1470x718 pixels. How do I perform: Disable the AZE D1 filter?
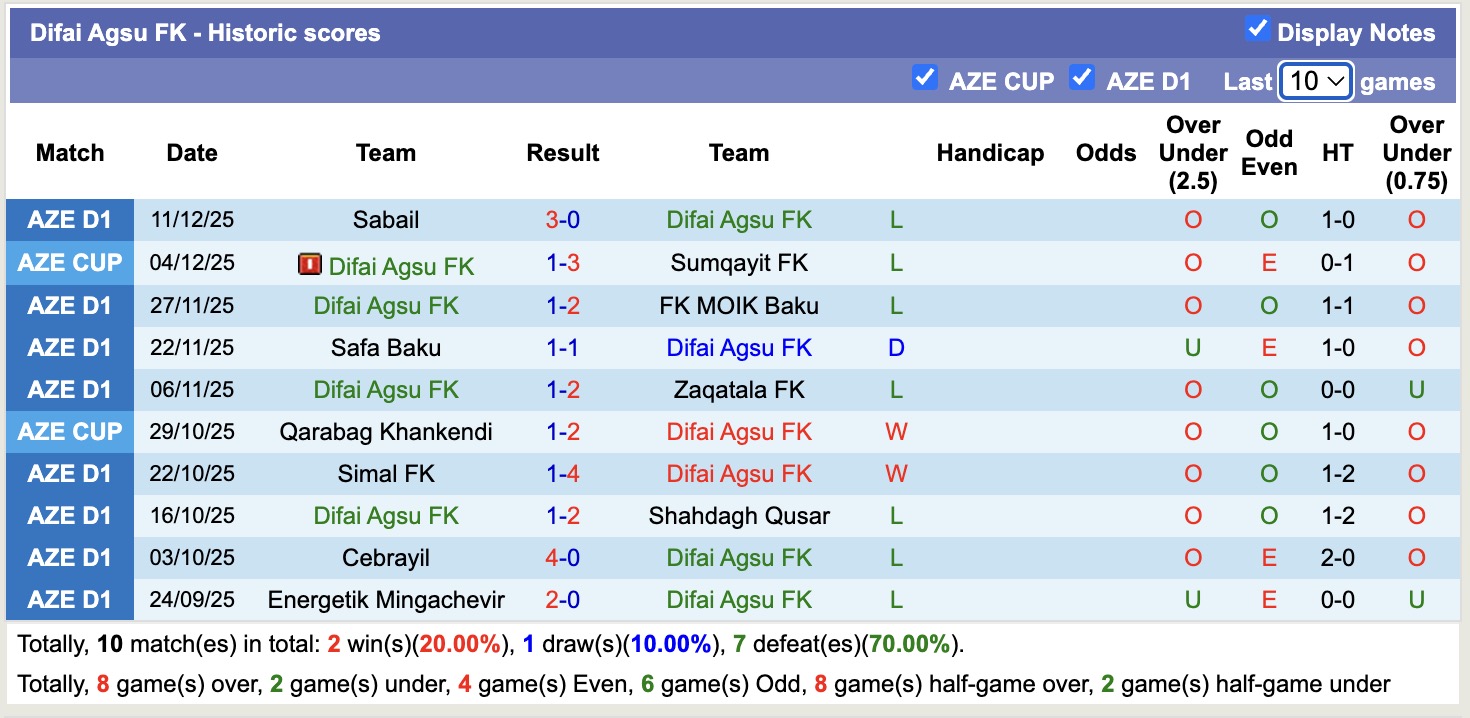coord(1083,79)
